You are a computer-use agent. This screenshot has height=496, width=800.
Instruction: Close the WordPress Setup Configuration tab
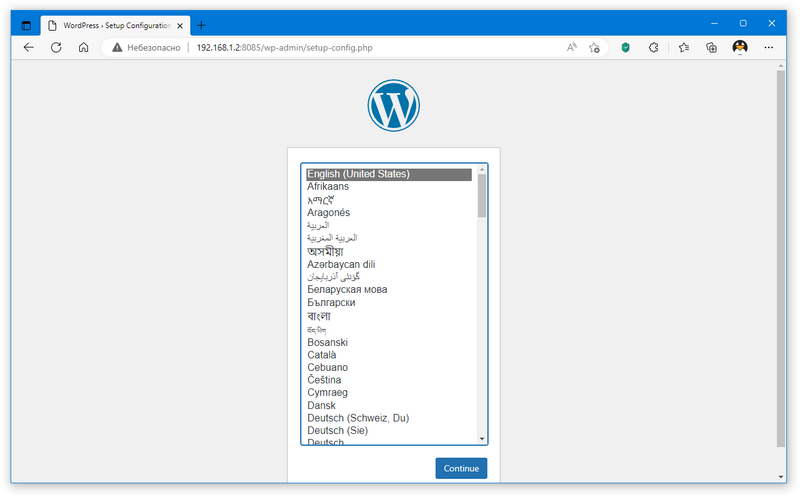tap(180, 26)
